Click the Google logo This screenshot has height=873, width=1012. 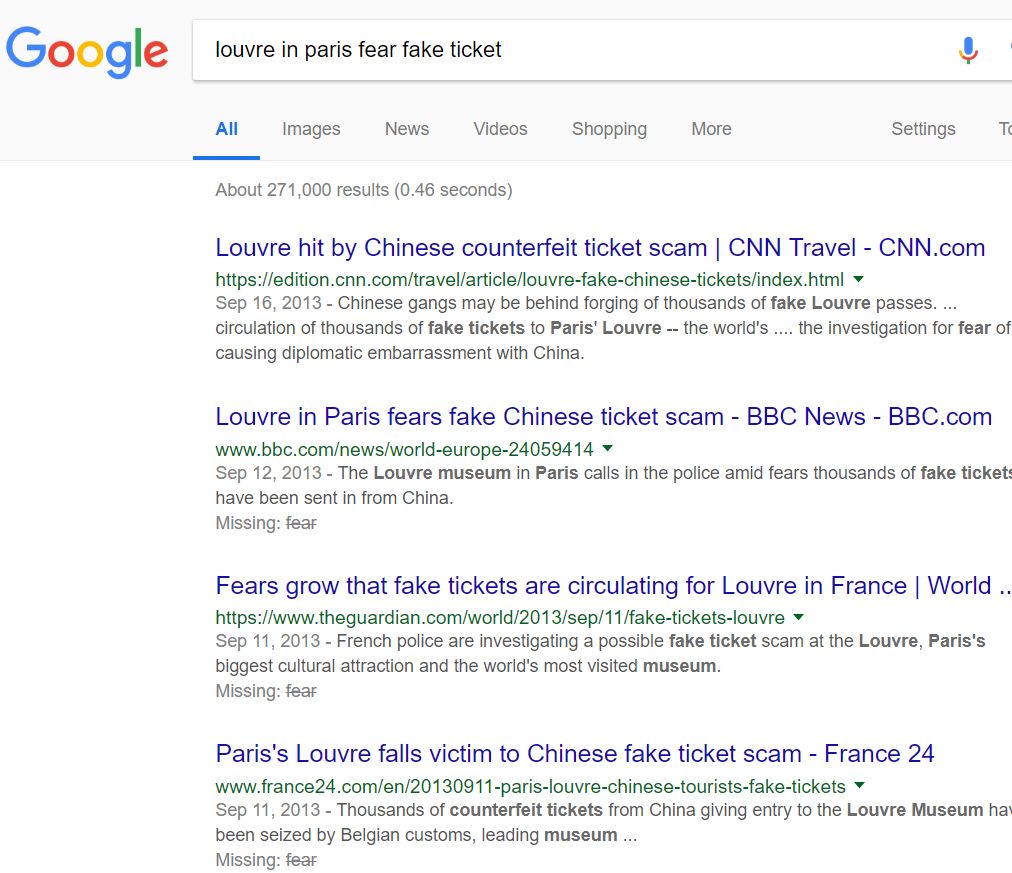(x=86, y=52)
